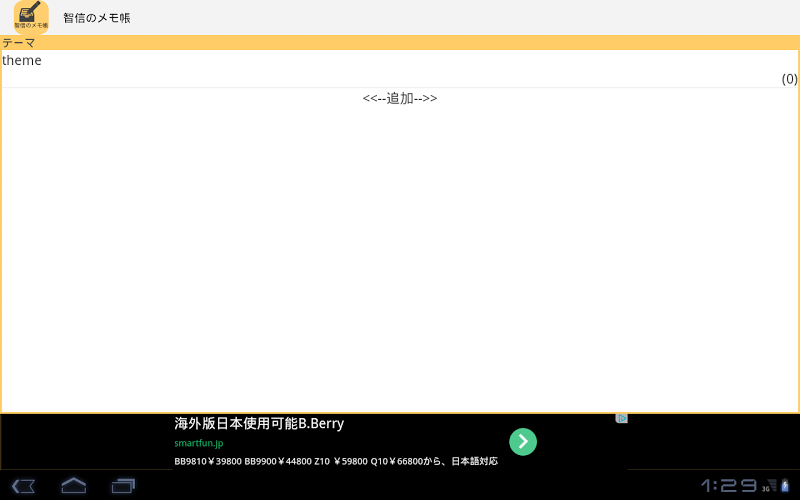Click the green arrow button in ad

click(x=523, y=441)
